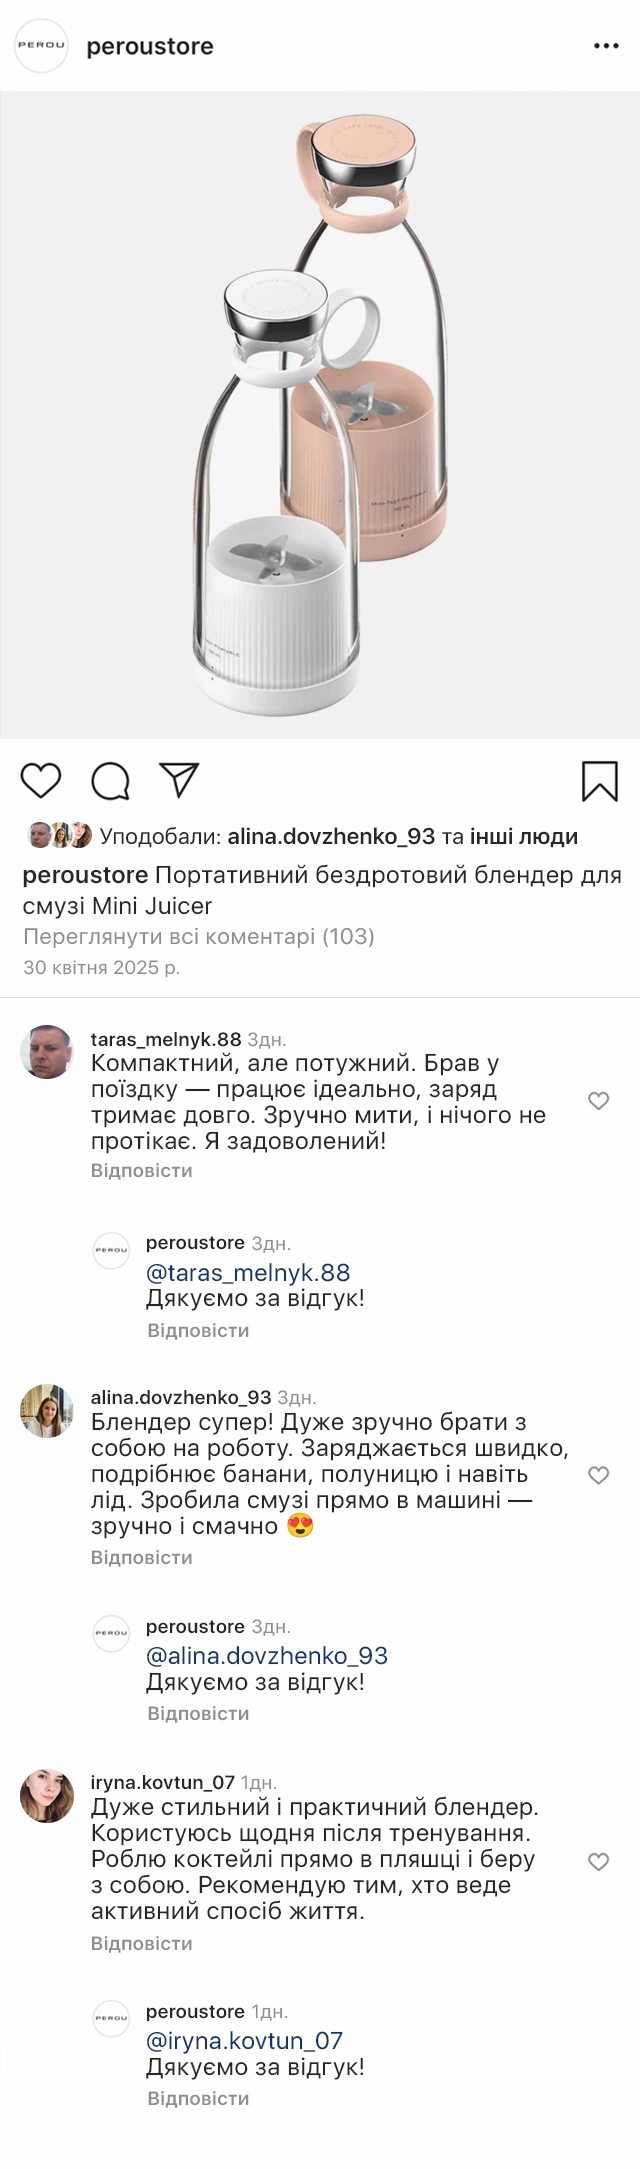Image resolution: width=640 pixels, height=2169 pixels.
Task: Open the comment bubble icon
Action: [x=110, y=781]
